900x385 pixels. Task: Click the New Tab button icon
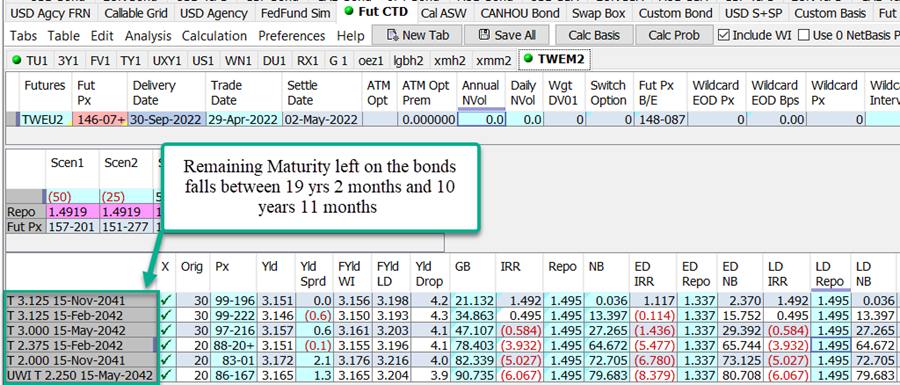[393, 36]
